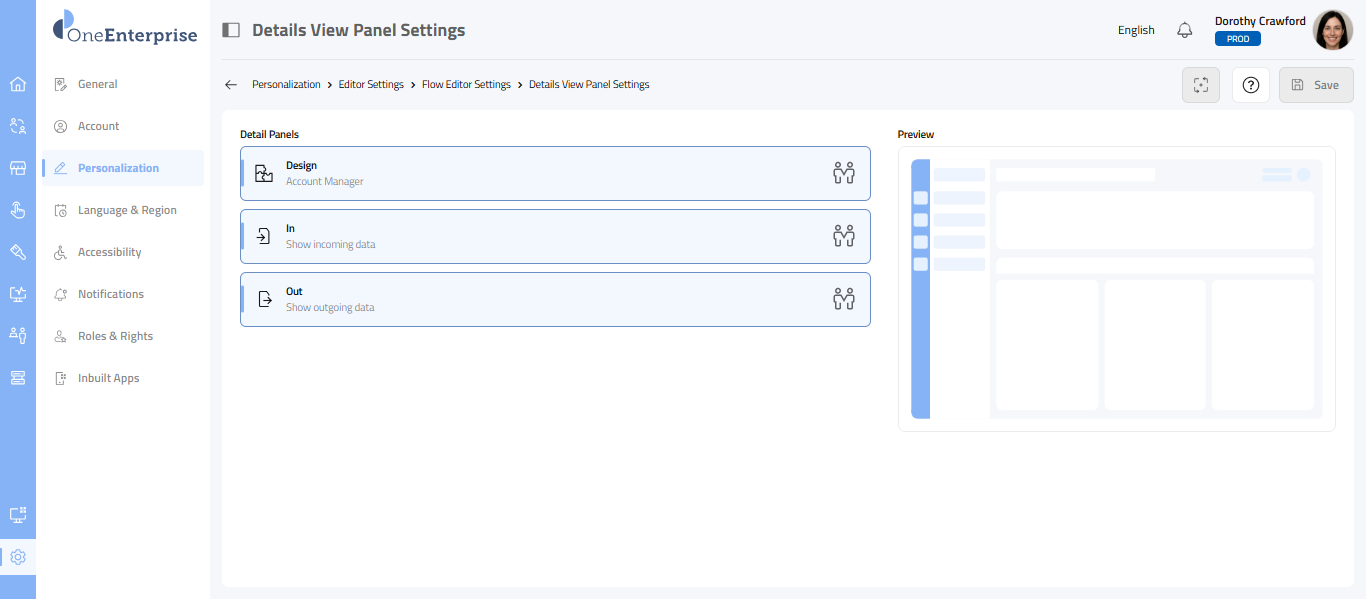
Task: Open the notifications bell icon
Action: point(1185,30)
